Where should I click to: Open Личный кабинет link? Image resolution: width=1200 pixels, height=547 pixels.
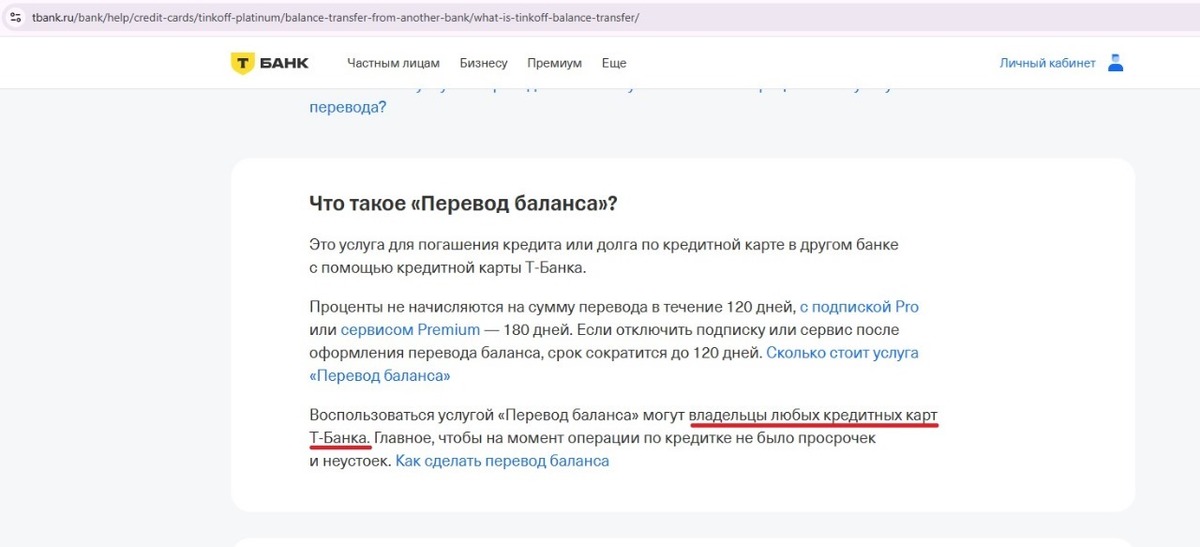1047,63
